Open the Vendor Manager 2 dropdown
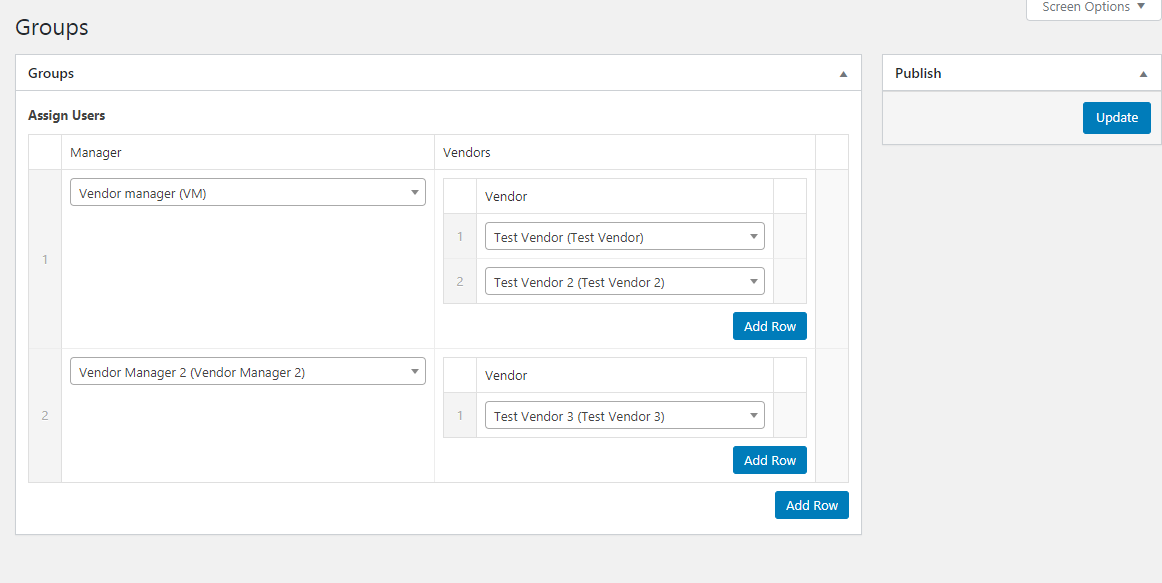Image resolution: width=1162 pixels, height=583 pixels. coord(248,372)
